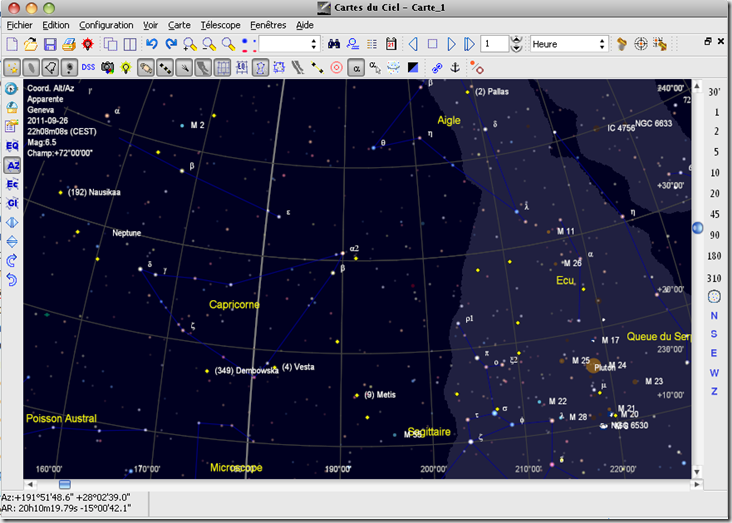Toggle sky color black-blue square icon
732x523 pixels.
coord(413,68)
